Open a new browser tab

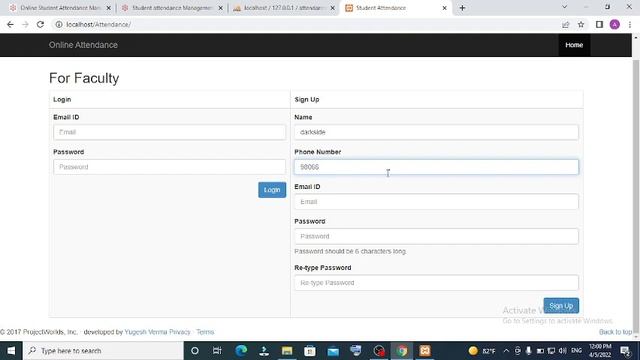click(462, 8)
